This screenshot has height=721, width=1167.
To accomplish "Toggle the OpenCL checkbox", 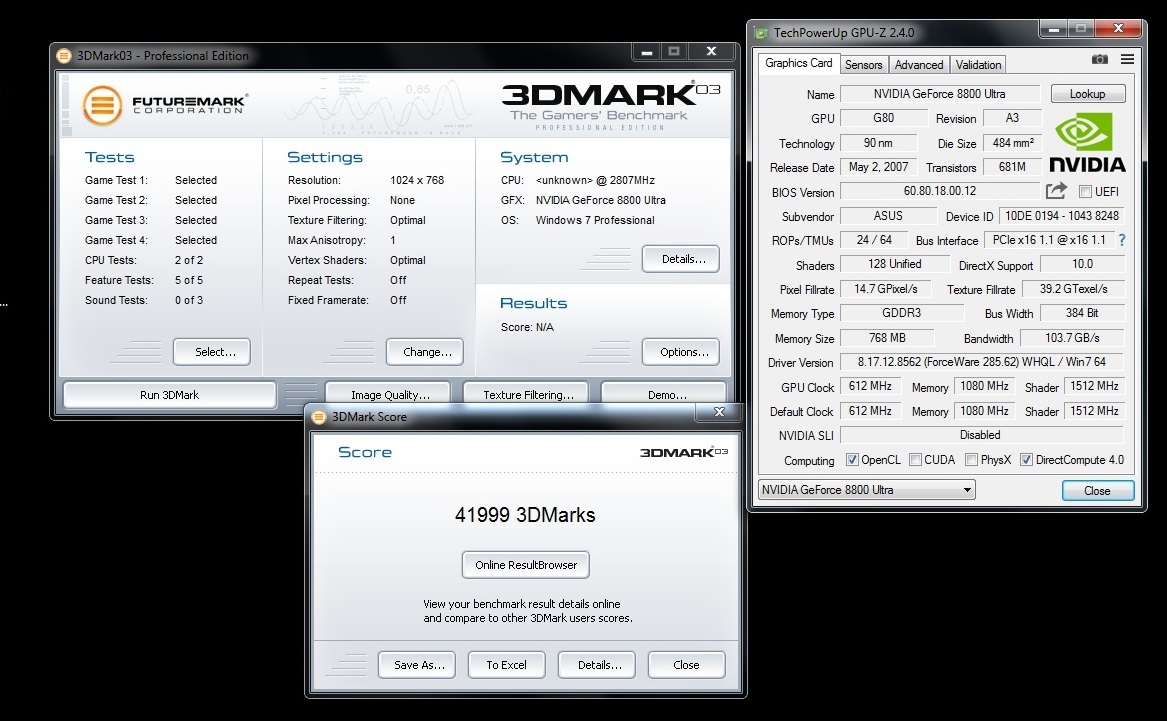I will click(x=852, y=460).
